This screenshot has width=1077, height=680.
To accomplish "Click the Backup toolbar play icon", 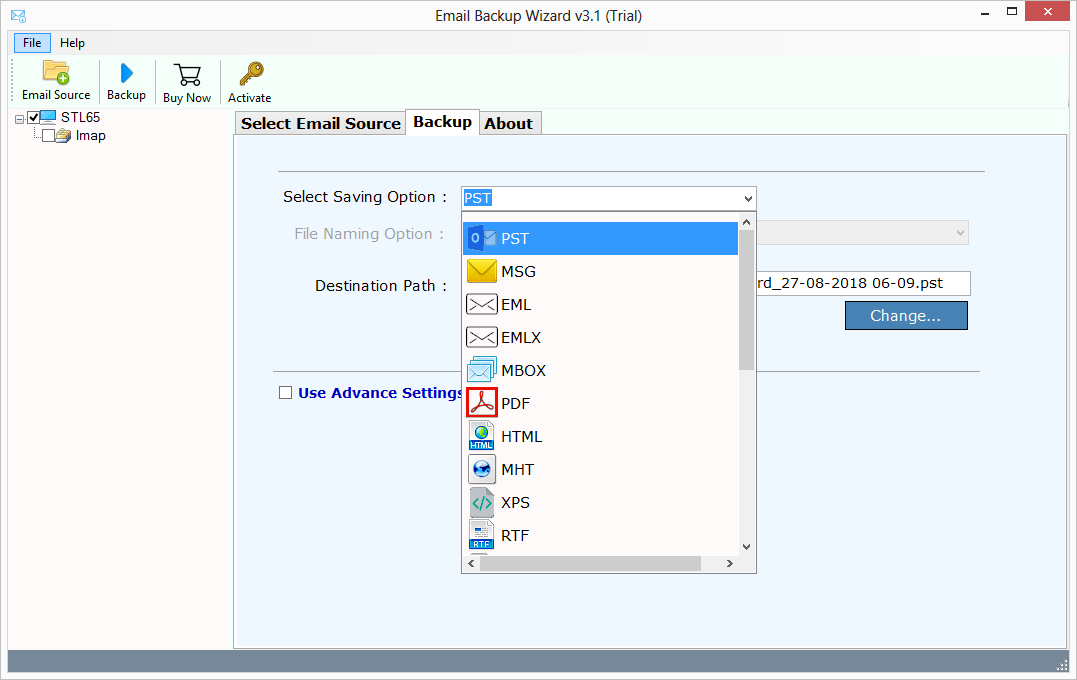I will coord(126,73).
